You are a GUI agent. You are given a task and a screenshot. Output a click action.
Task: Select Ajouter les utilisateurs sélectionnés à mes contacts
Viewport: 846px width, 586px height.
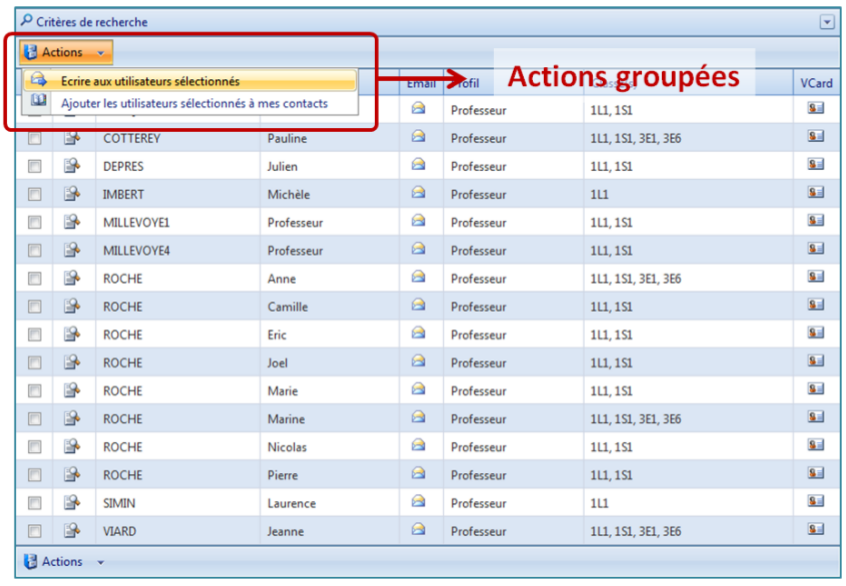pyautogui.click(x=194, y=103)
